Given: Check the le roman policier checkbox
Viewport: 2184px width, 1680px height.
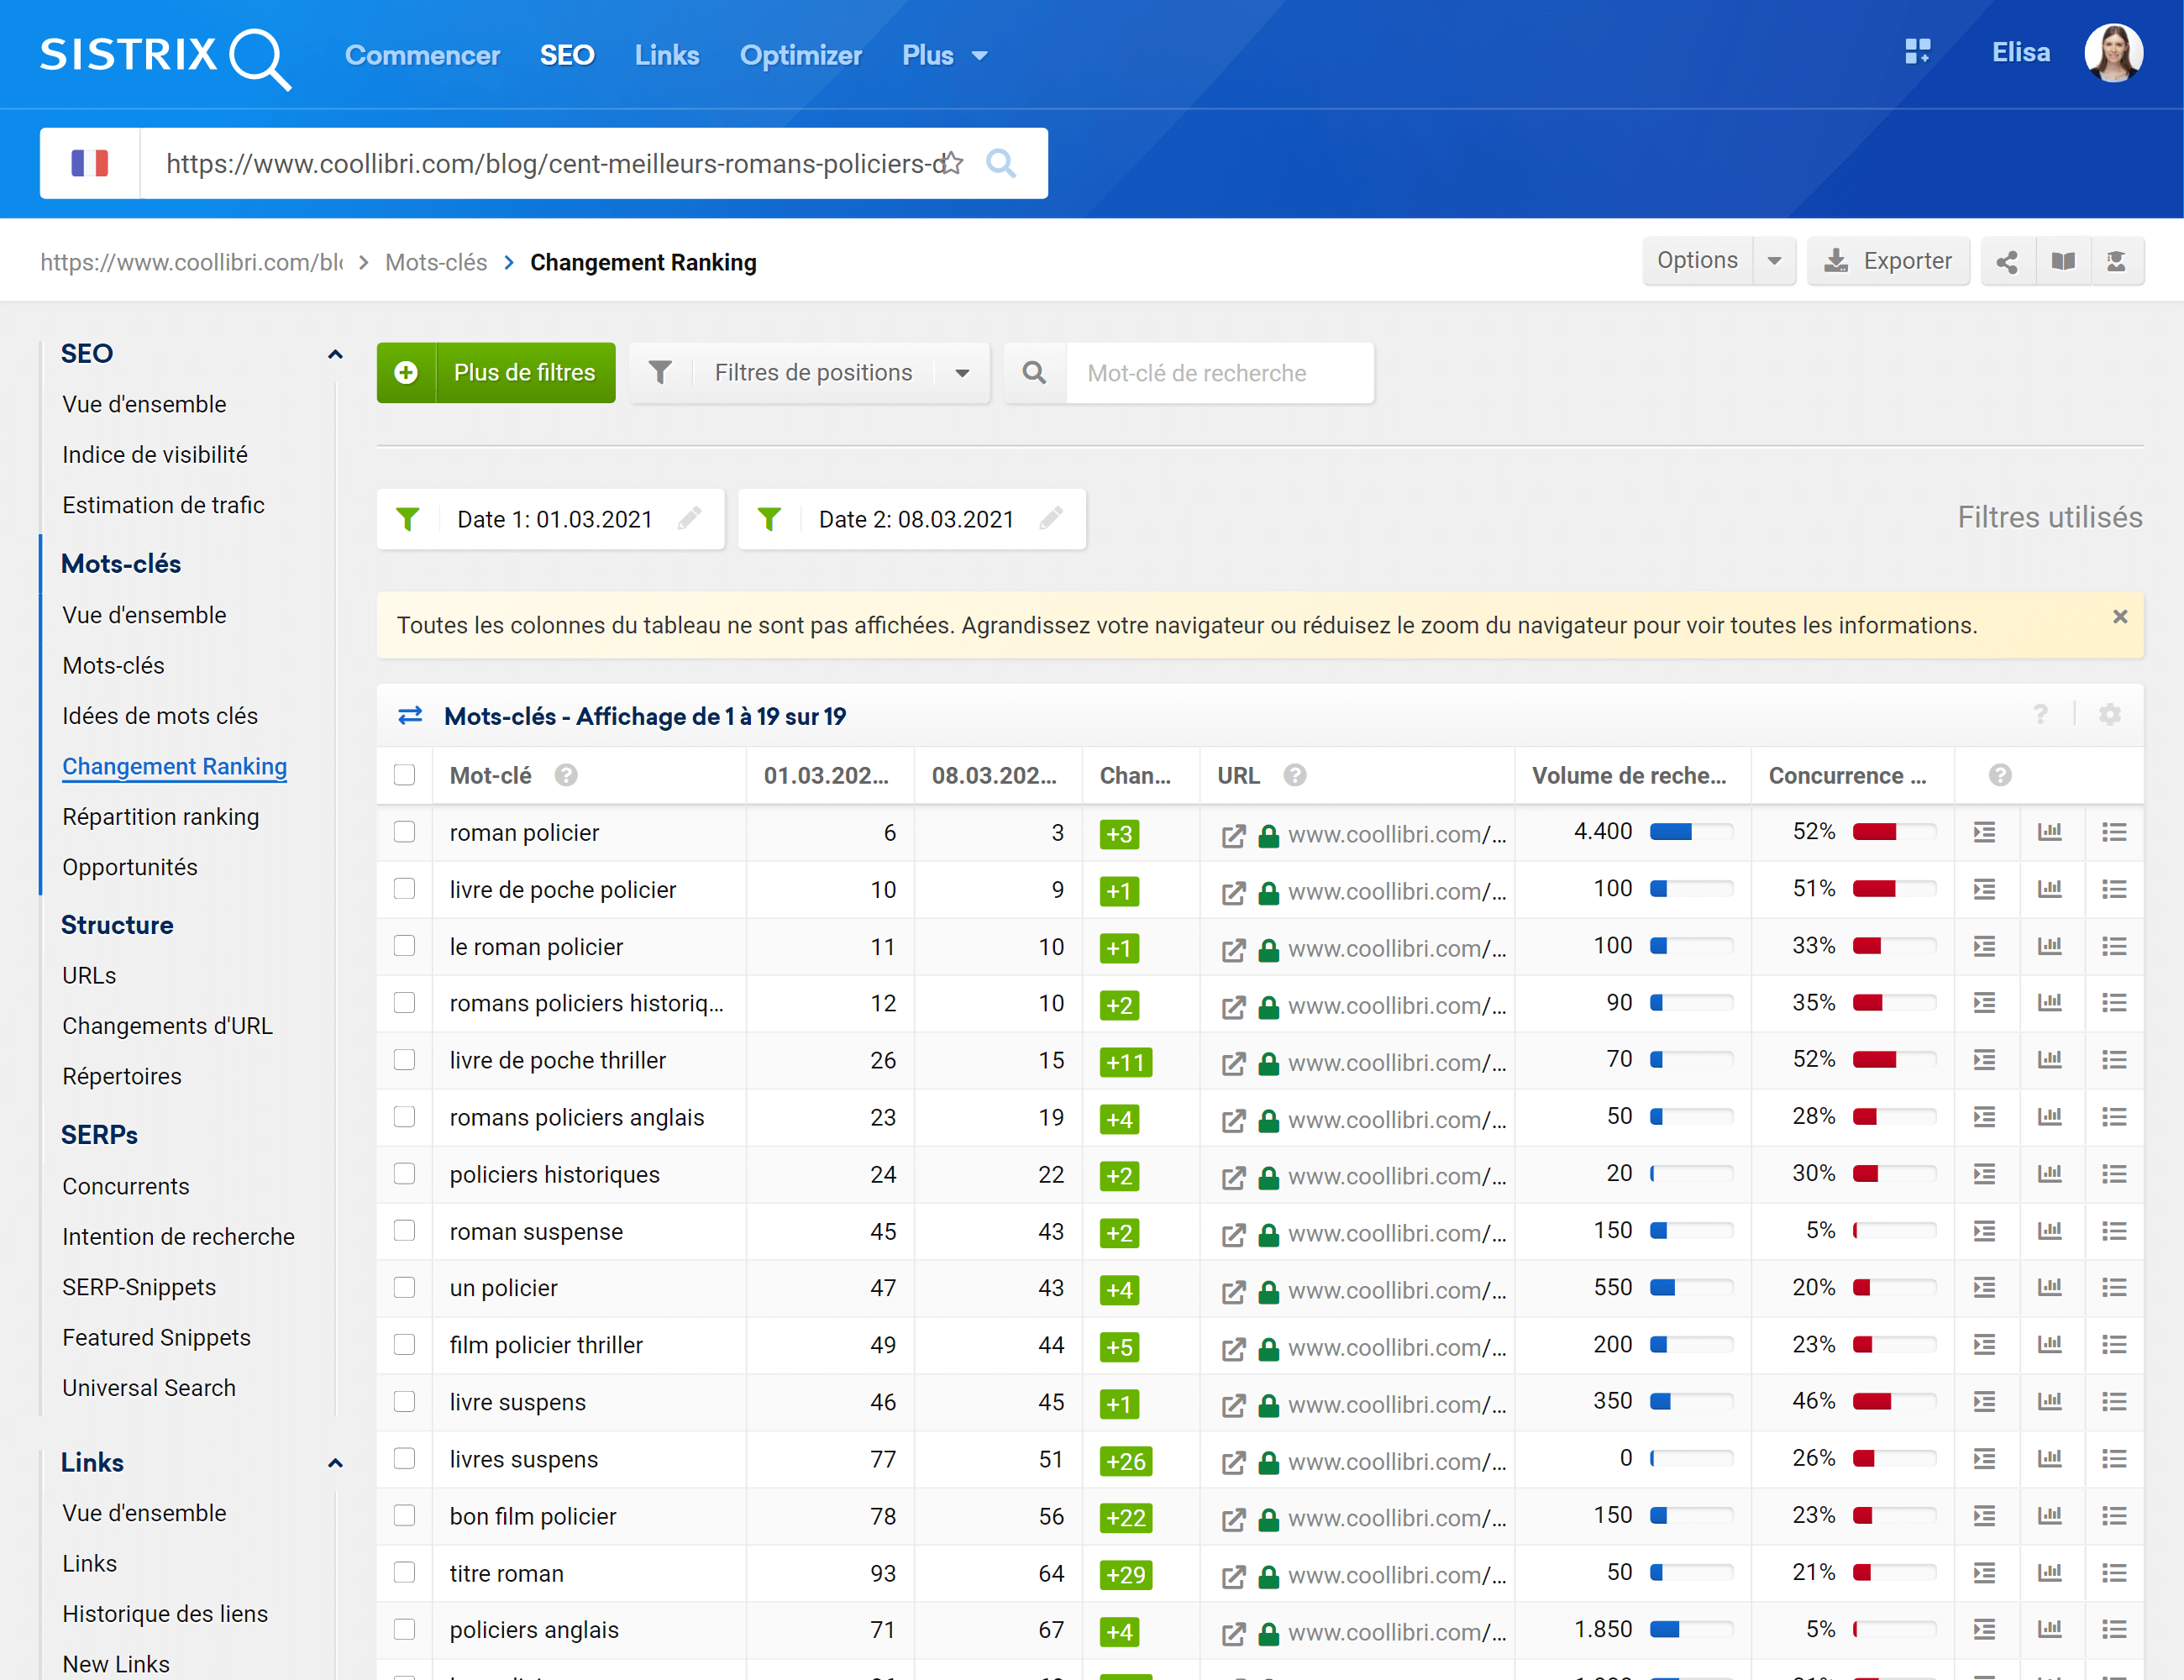Looking at the screenshot, I should pyautogui.click(x=404, y=946).
